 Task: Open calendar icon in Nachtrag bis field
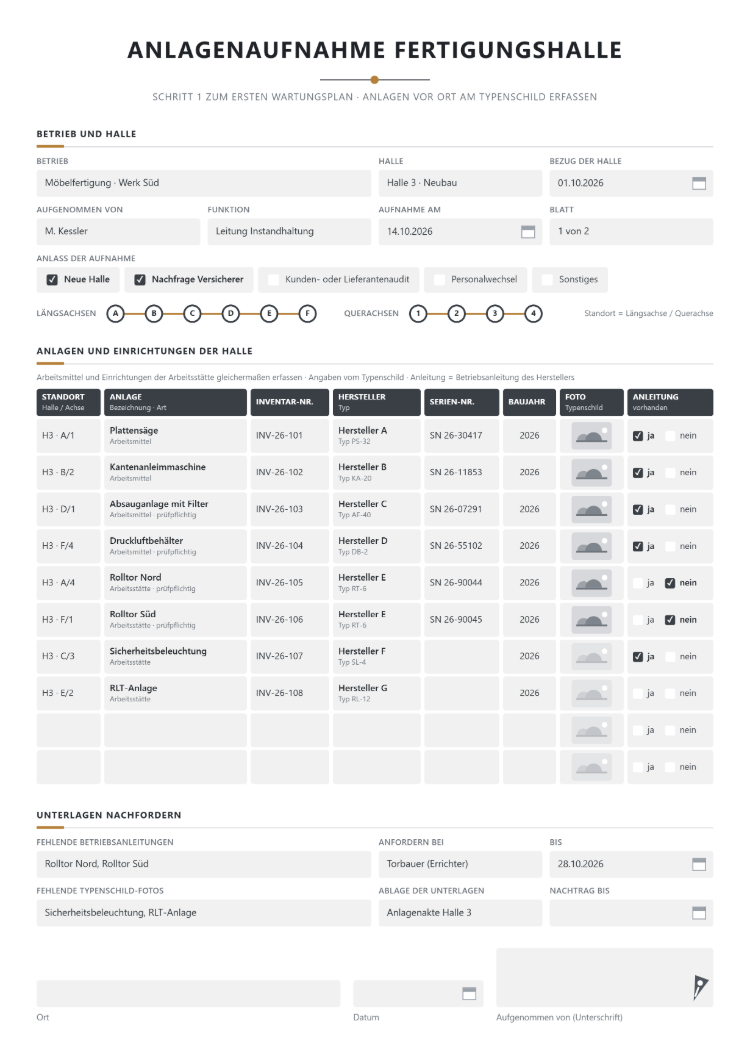pos(699,913)
